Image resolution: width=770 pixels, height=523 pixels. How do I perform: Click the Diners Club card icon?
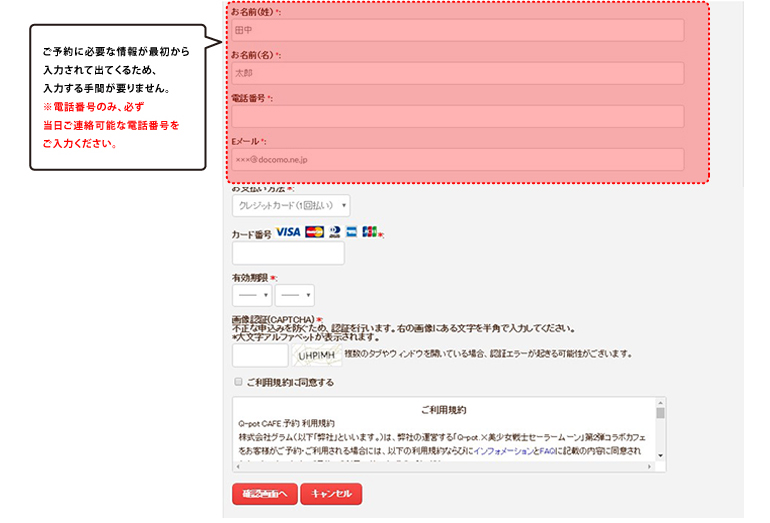point(334,232)
